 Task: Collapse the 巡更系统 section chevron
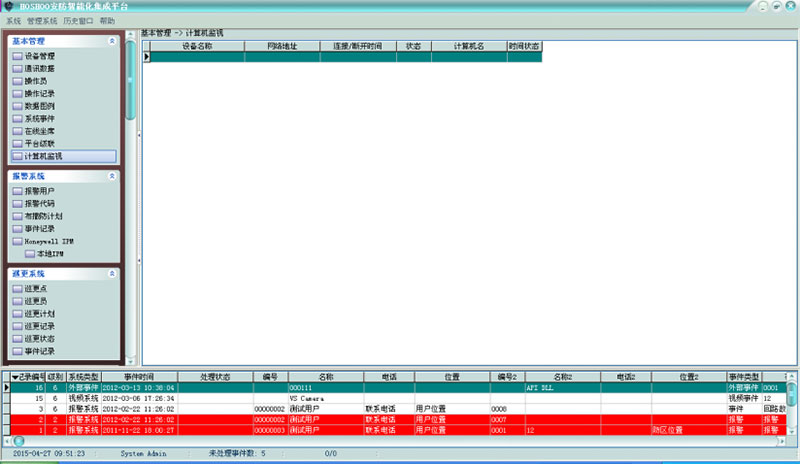coord(112,273)
